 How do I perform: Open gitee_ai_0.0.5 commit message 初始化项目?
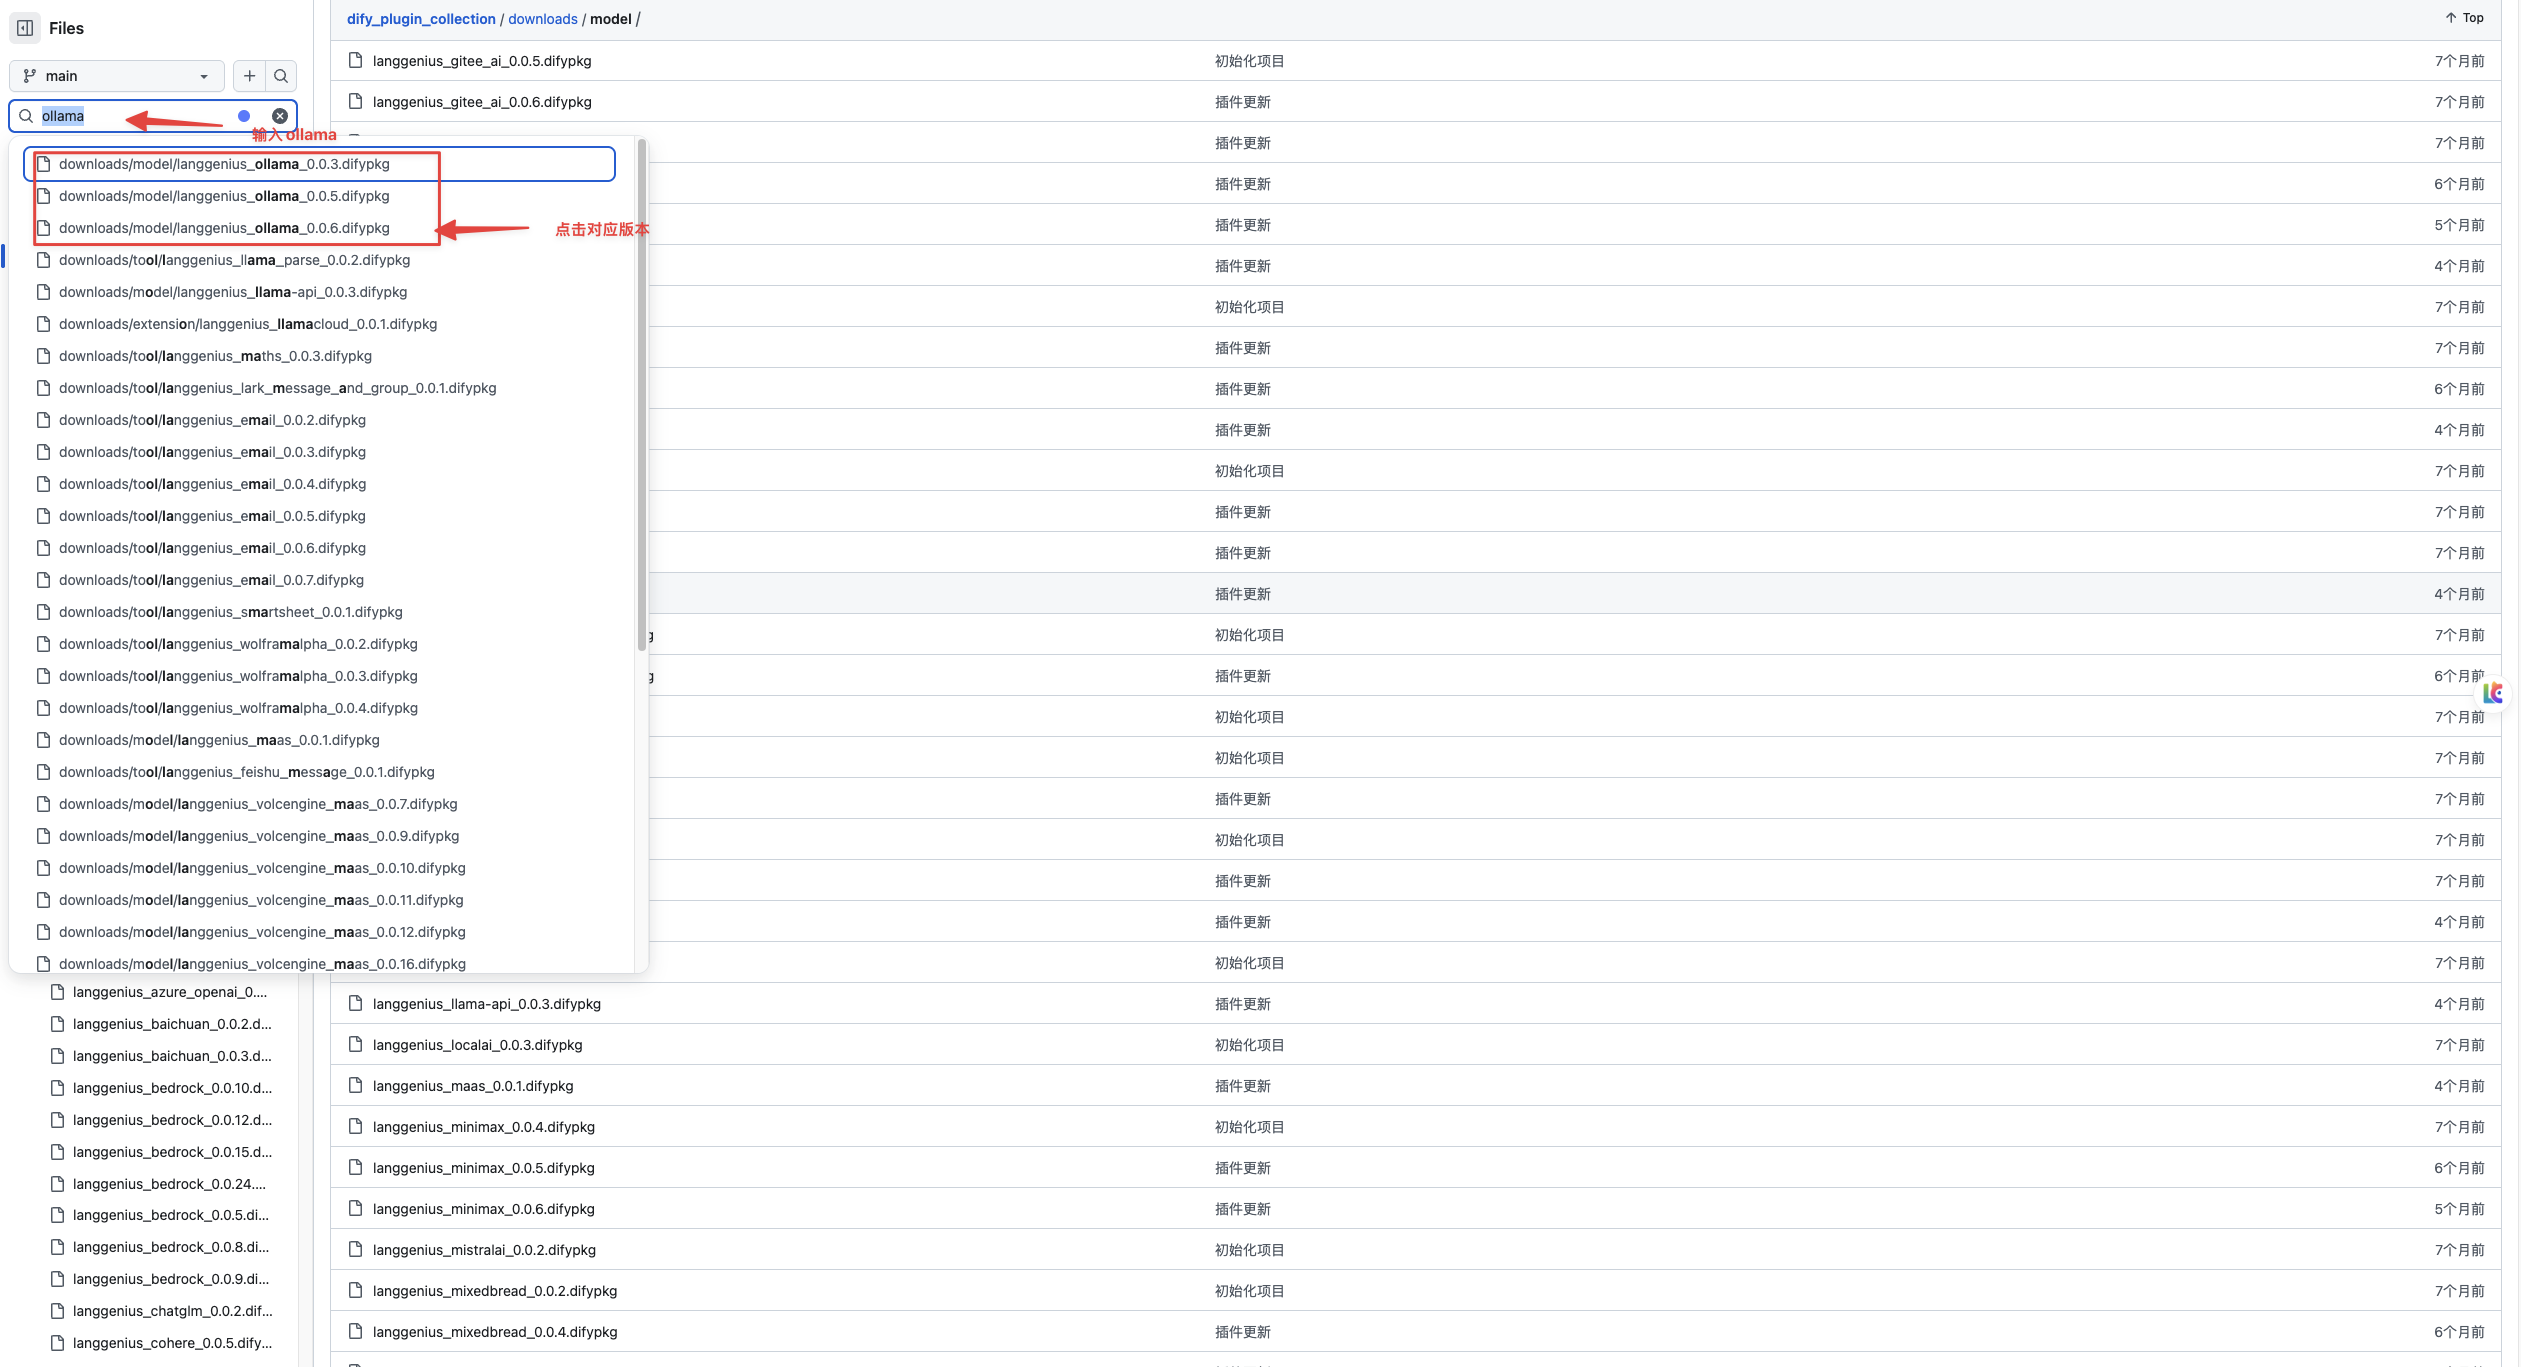(x=1249, y=61)
